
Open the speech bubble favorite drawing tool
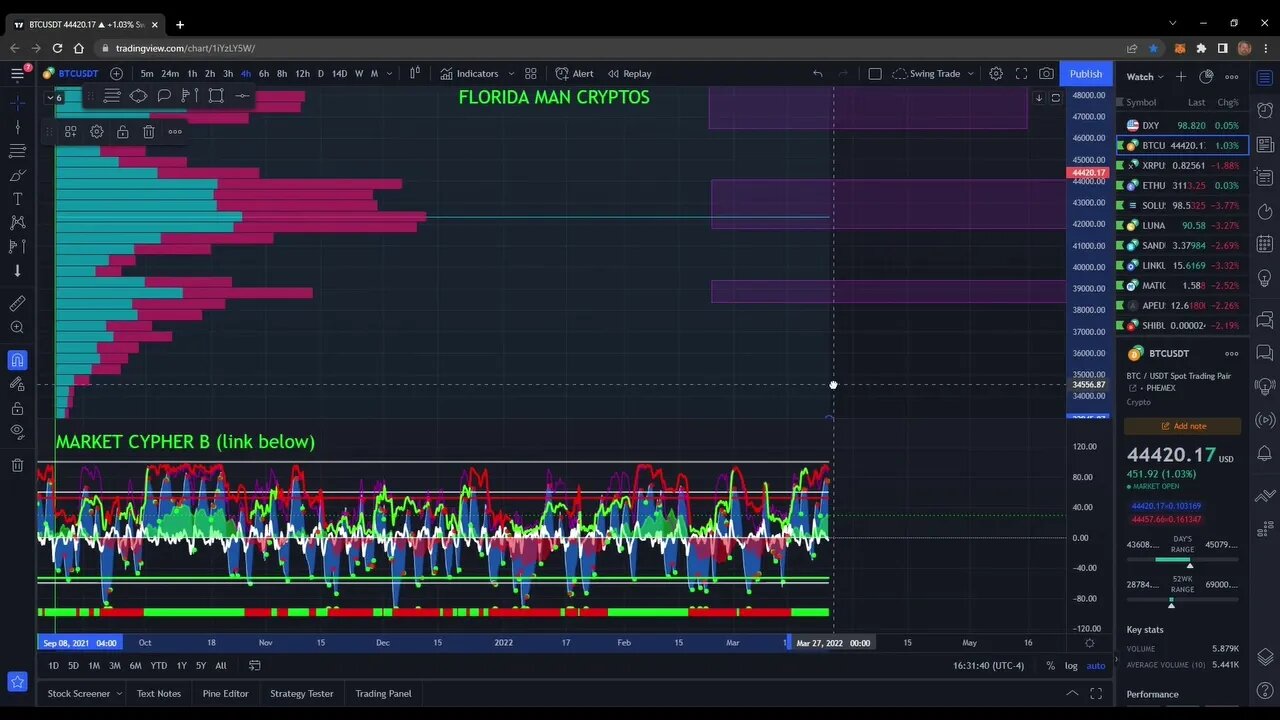pyautogui.click(x=164, y=96)
